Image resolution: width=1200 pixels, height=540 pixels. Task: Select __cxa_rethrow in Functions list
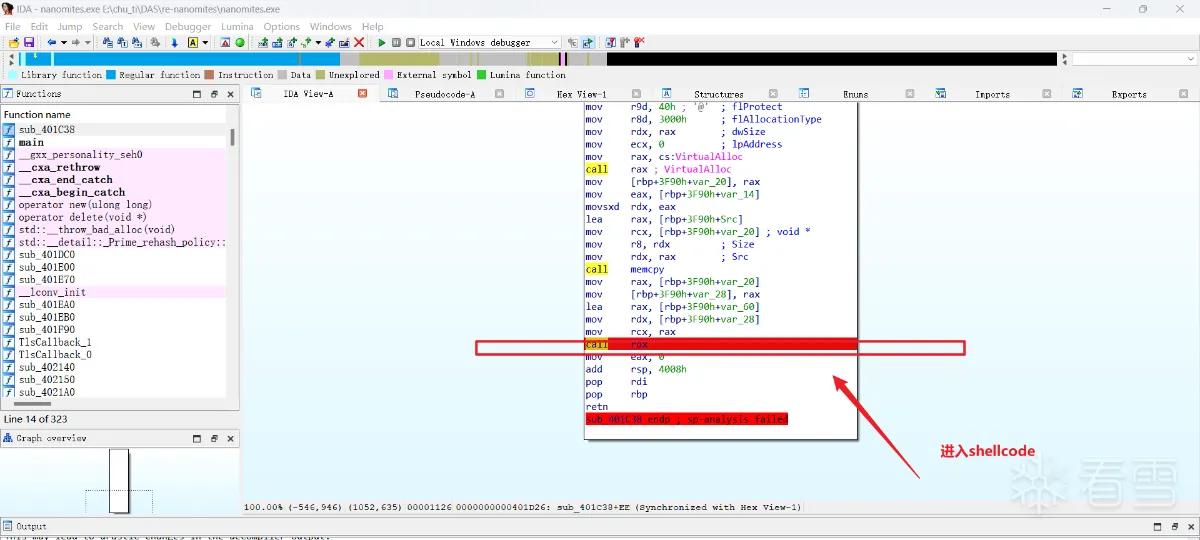coord(114,167)
